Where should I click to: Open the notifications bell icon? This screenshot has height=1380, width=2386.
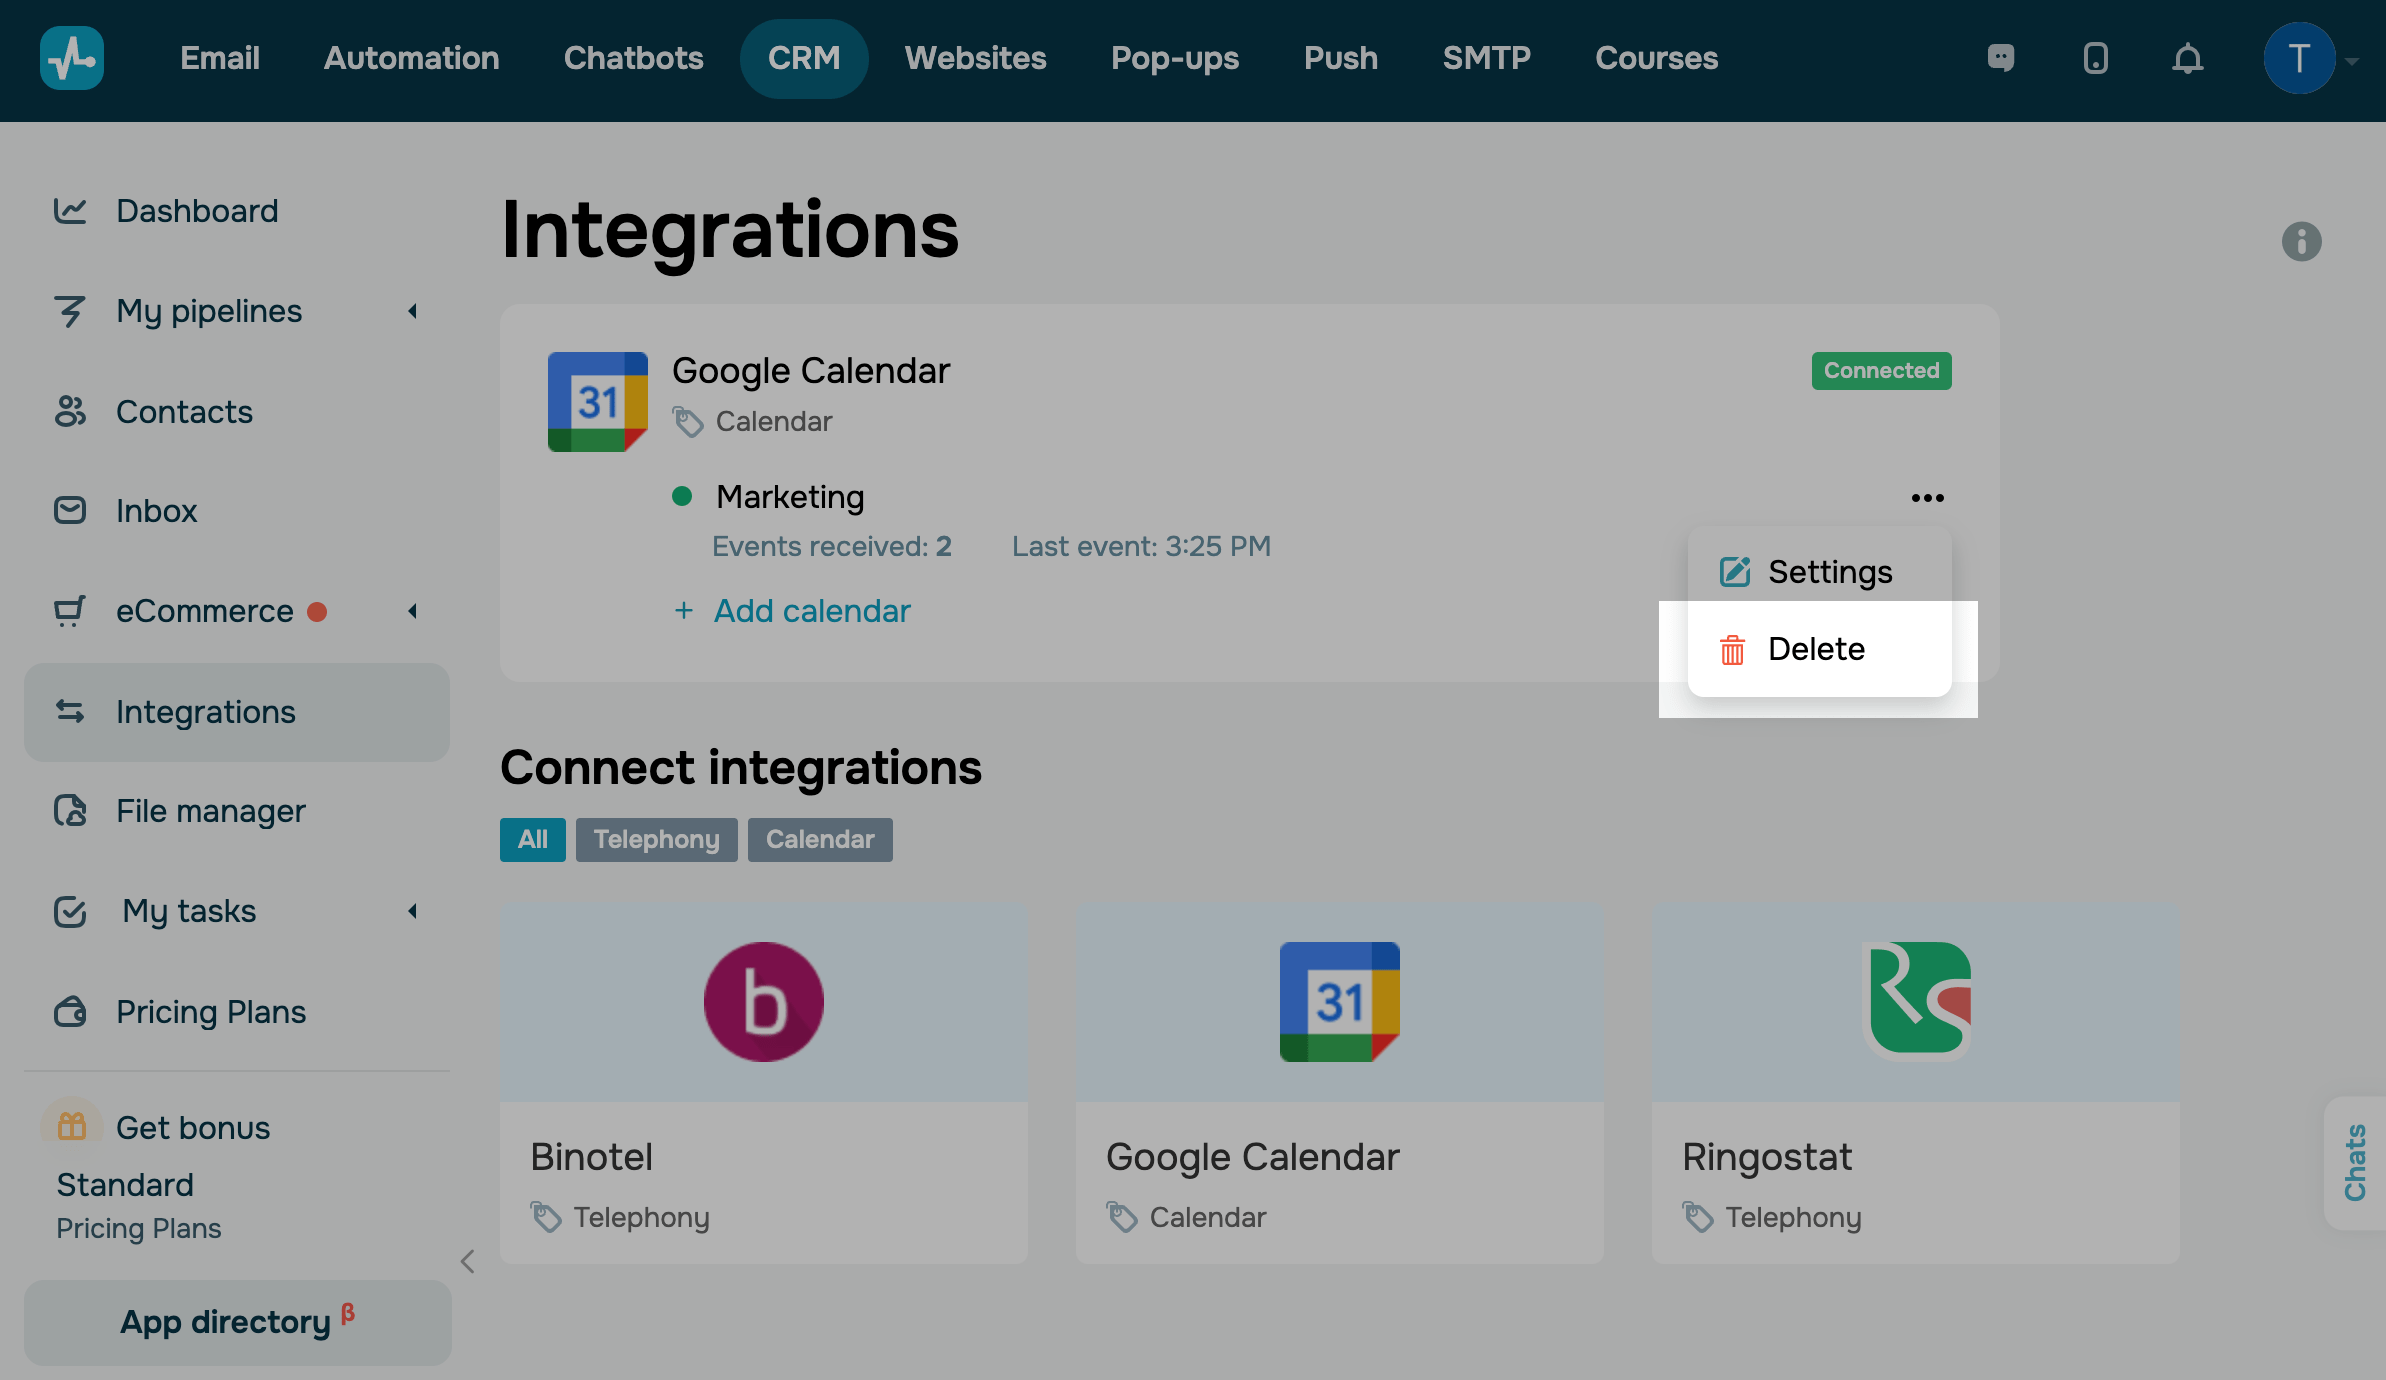point(2187,58)
